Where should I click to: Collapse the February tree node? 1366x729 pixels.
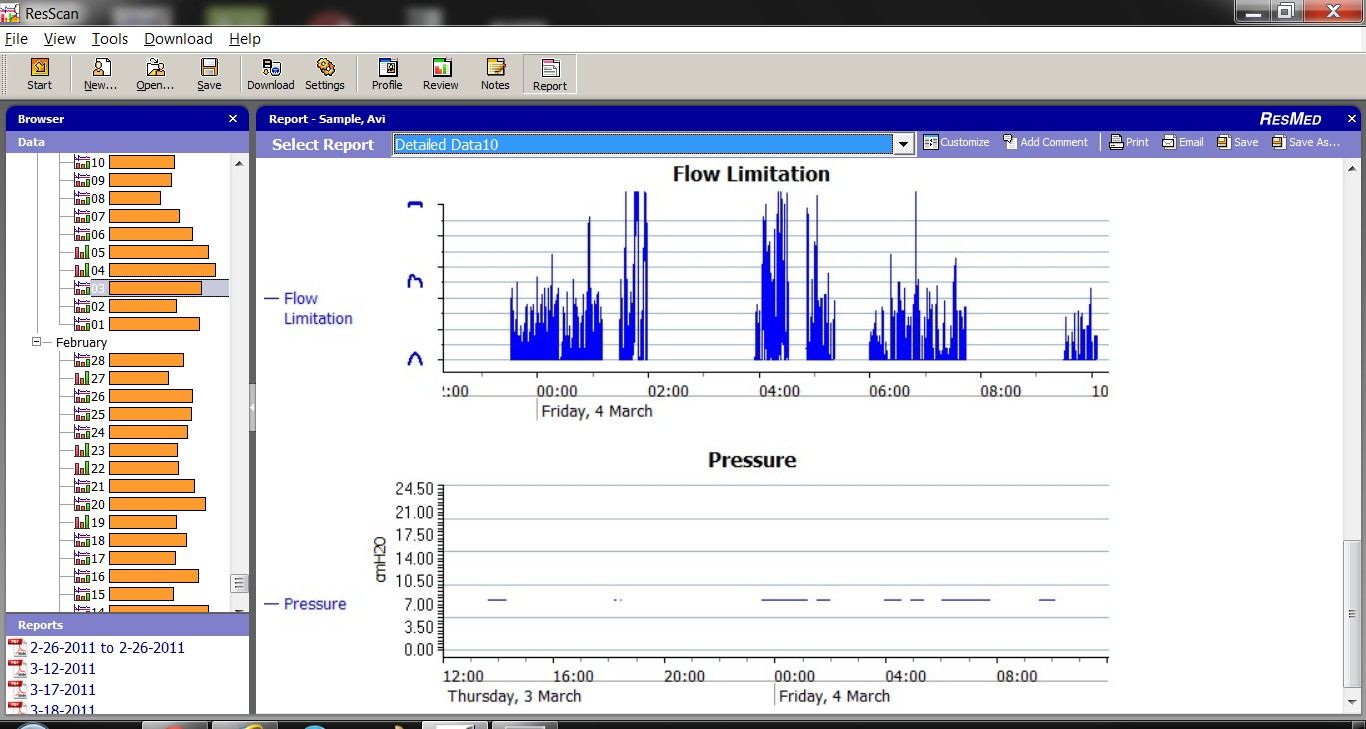(x=37, y=342)
